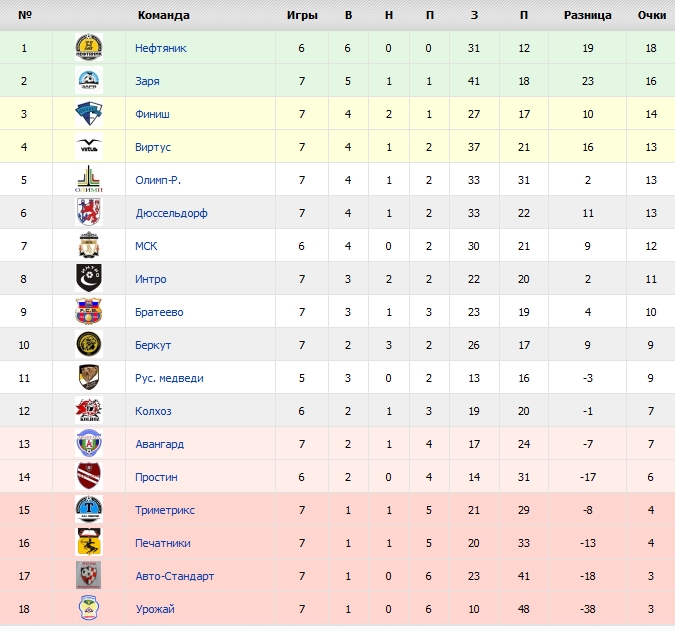This screenshot has height=631, width=675.
Task: Open the Интро team link
Action: [x=151, y=279]
